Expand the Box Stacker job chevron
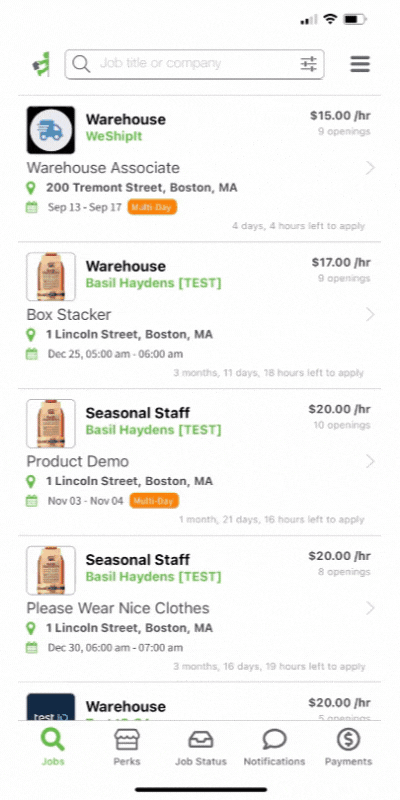Screen dimensions: 400x800 coord(370,315)
